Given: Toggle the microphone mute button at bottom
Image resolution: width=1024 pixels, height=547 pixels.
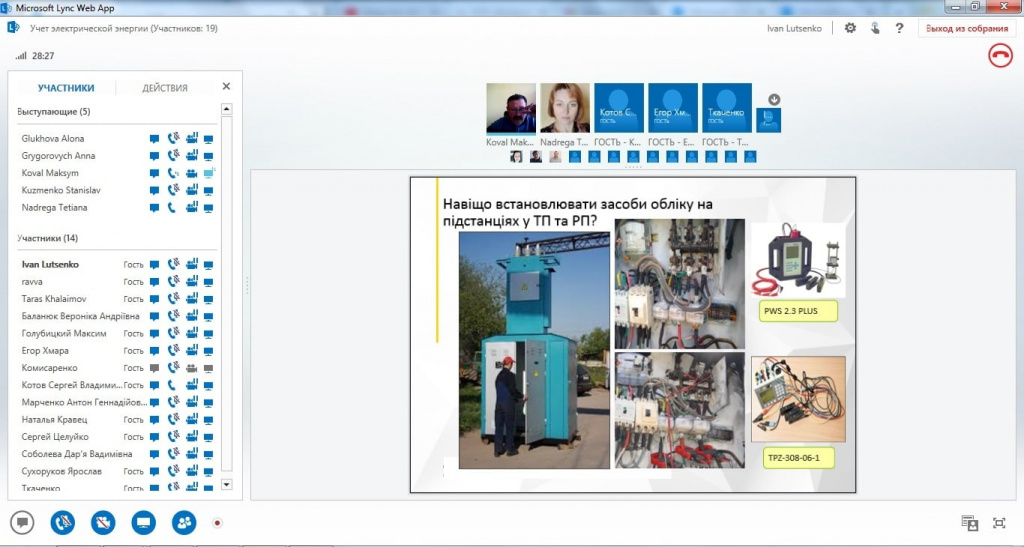Looking at the screenshot, I should (x=63, y=523).
